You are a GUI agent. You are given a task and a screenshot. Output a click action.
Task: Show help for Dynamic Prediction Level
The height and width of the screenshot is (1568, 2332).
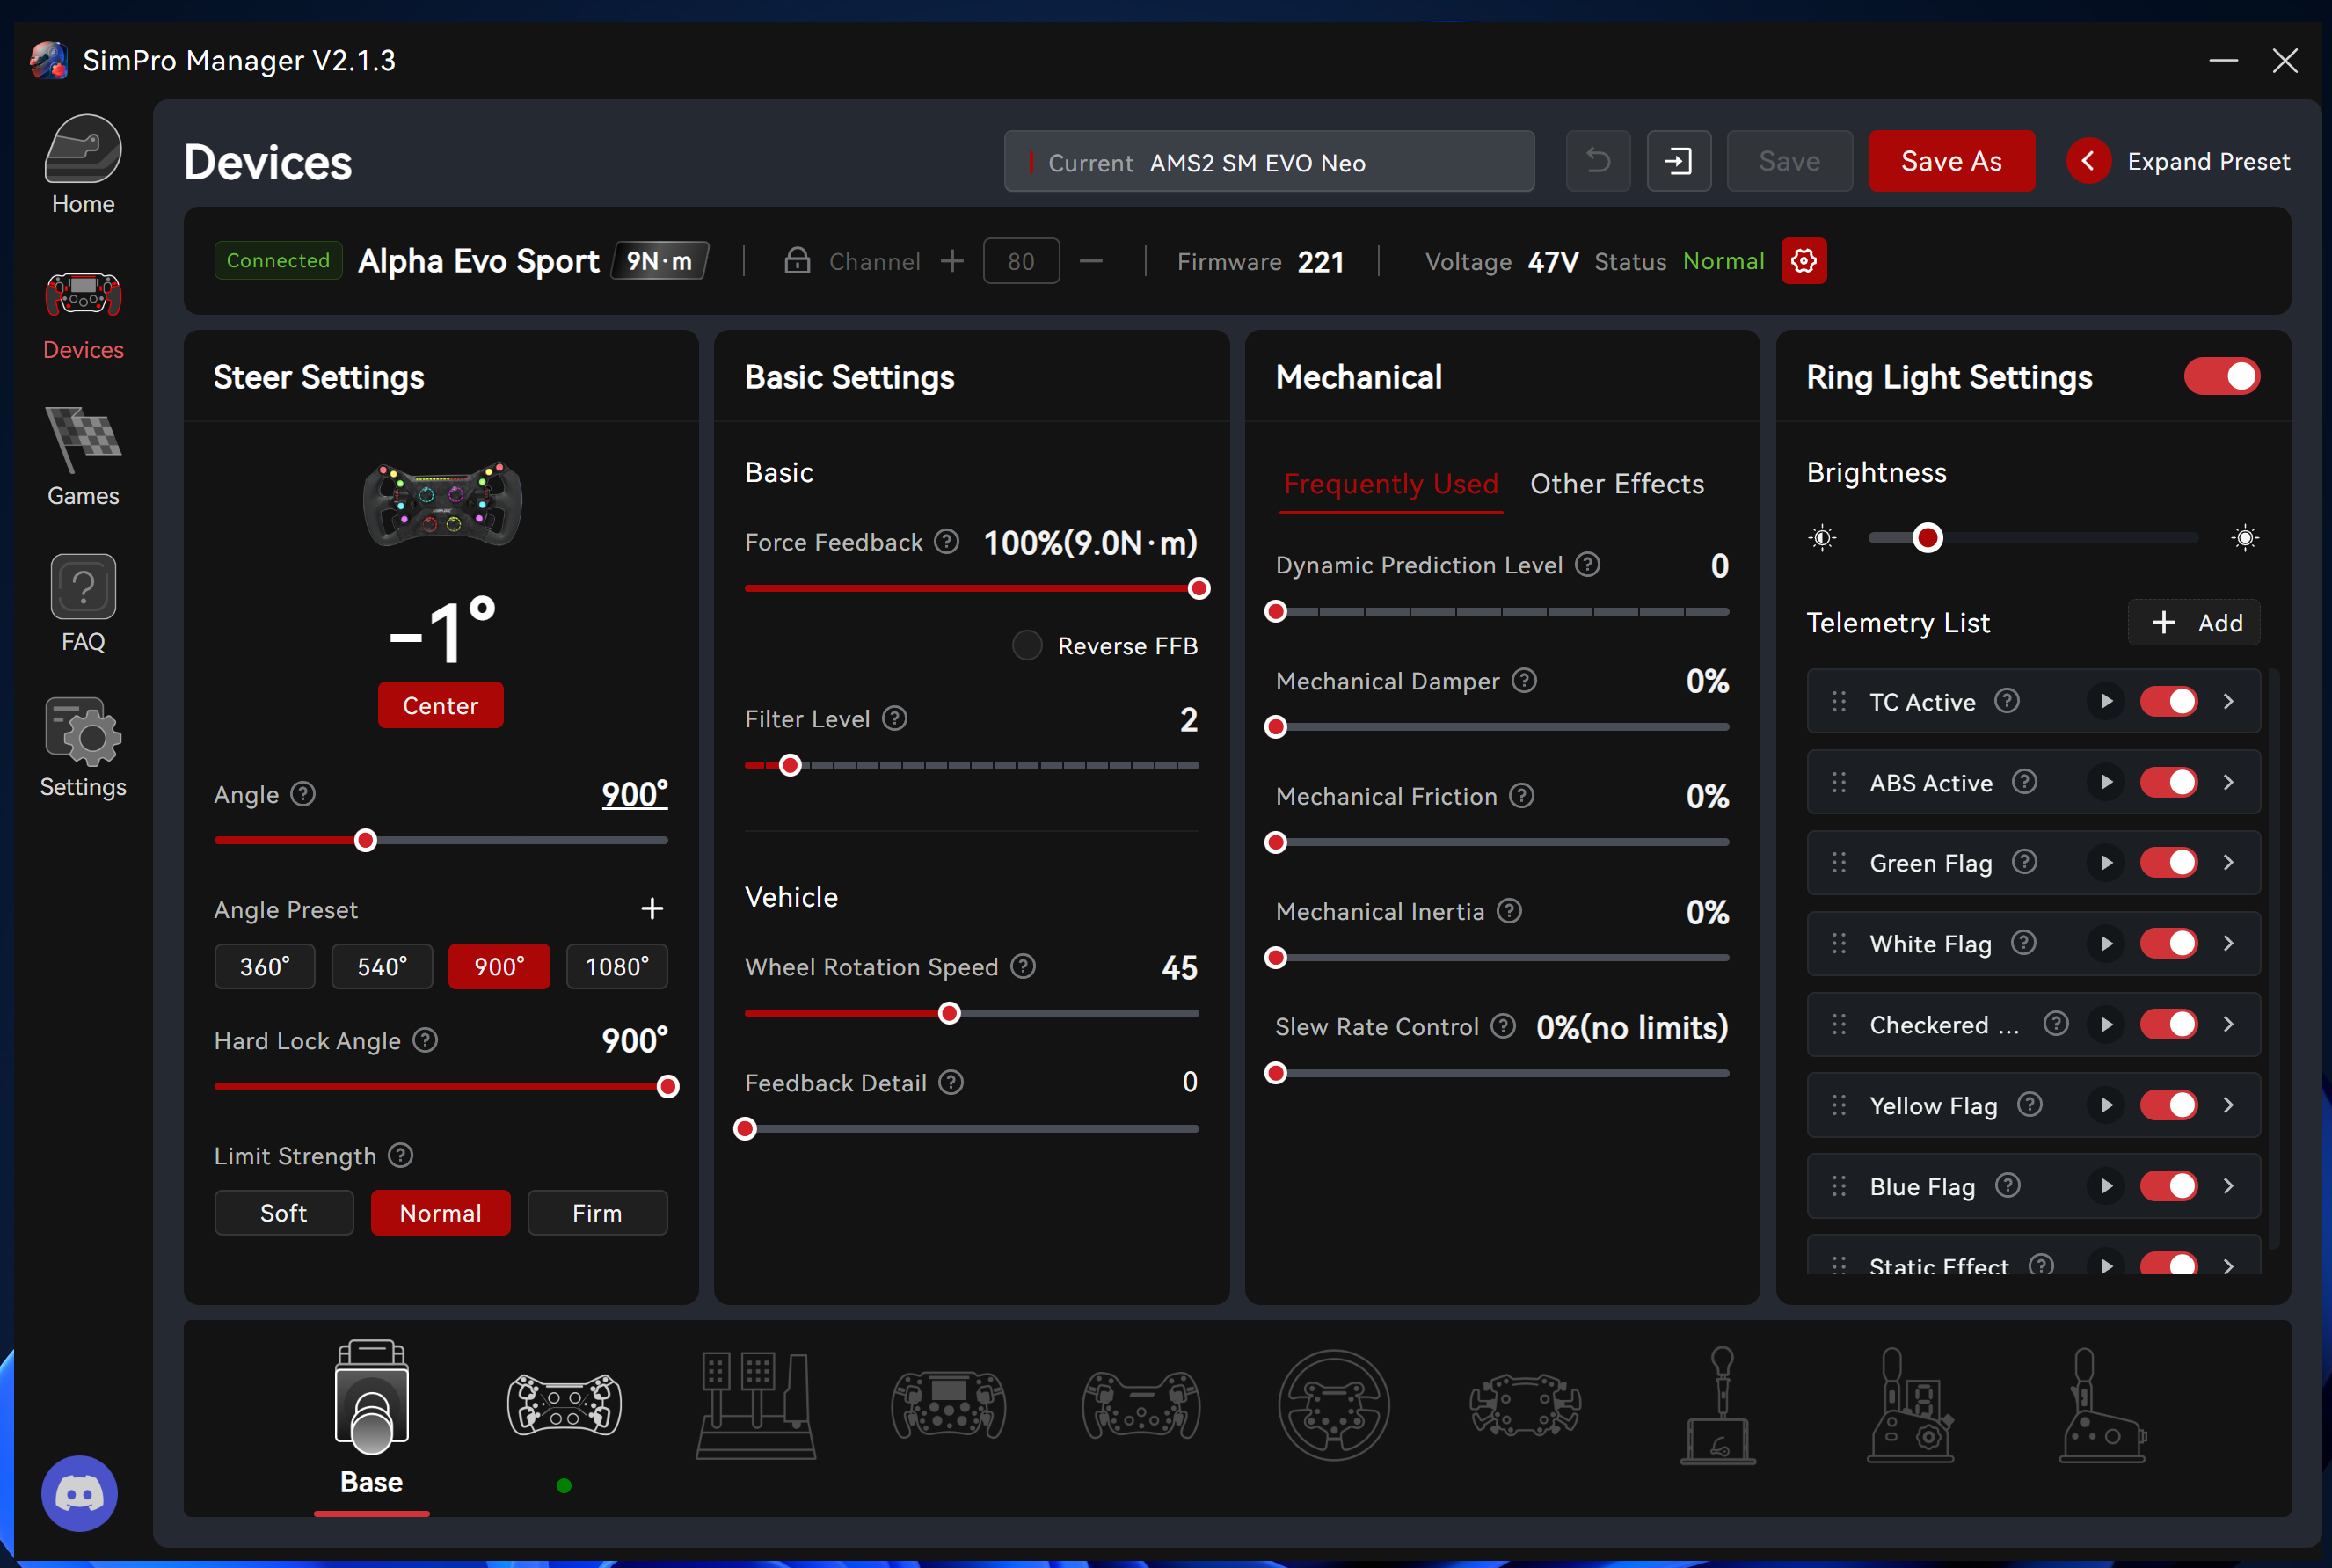(1588, 564)
